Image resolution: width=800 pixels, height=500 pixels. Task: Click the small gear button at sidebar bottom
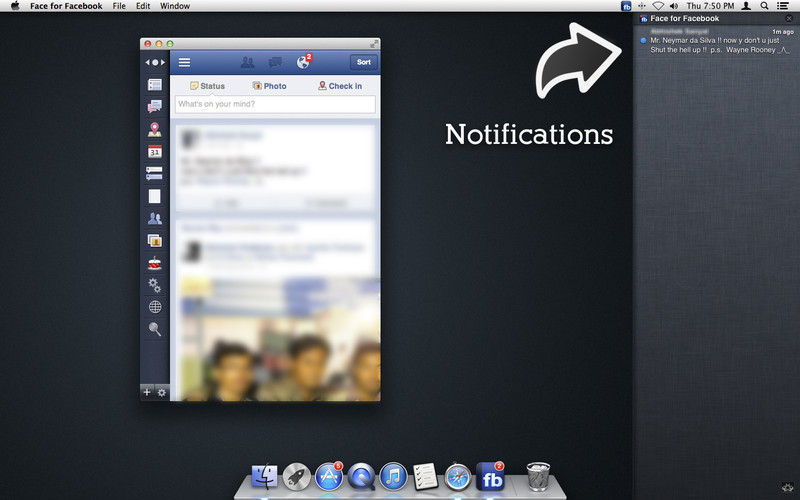tap(162, 392)
